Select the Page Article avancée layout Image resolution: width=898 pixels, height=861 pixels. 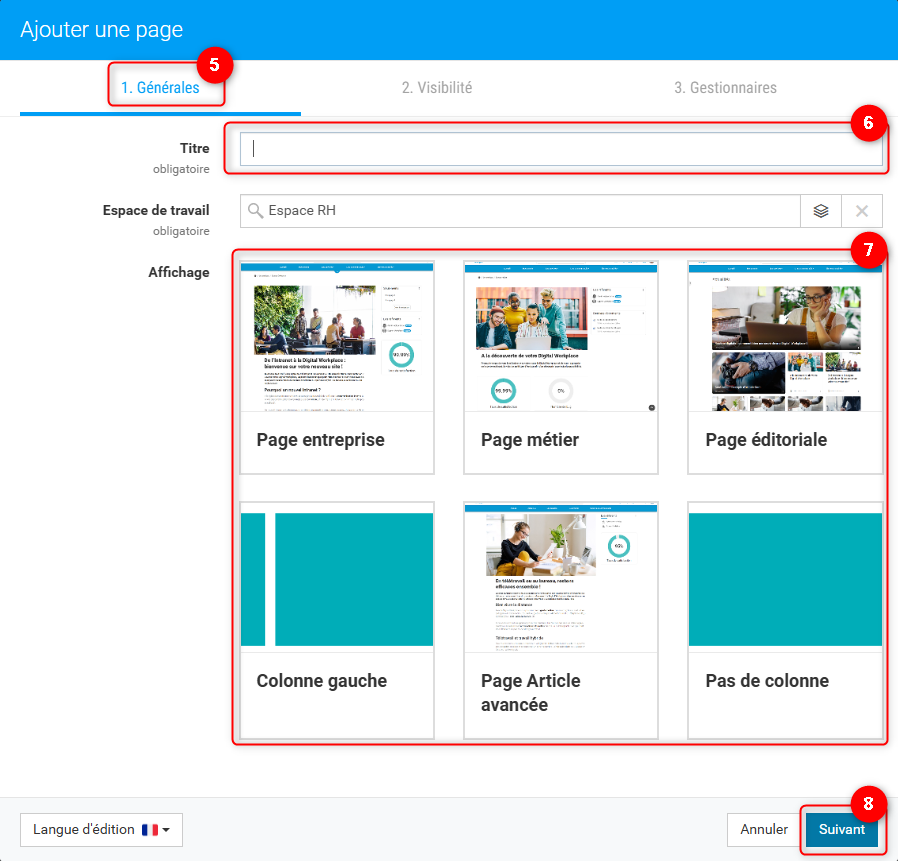pyautogui.click(x=561, y=620)
